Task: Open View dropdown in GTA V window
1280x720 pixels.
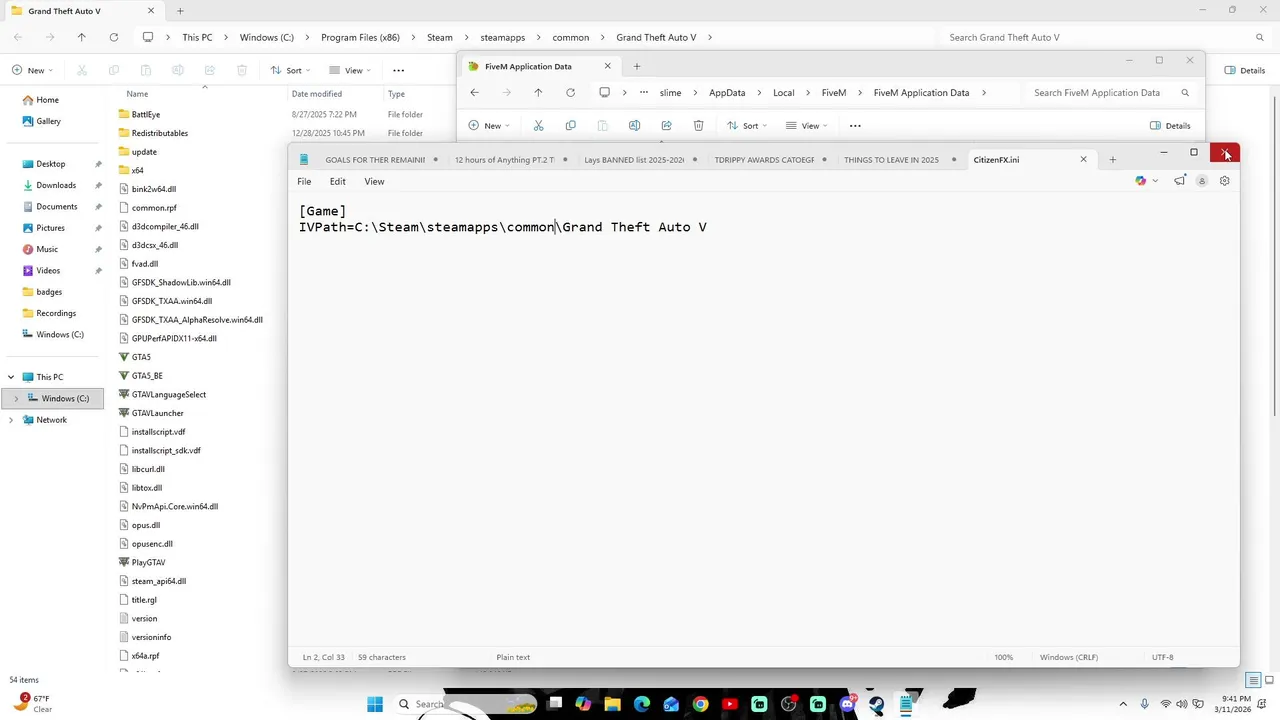Action: point(349,70)
